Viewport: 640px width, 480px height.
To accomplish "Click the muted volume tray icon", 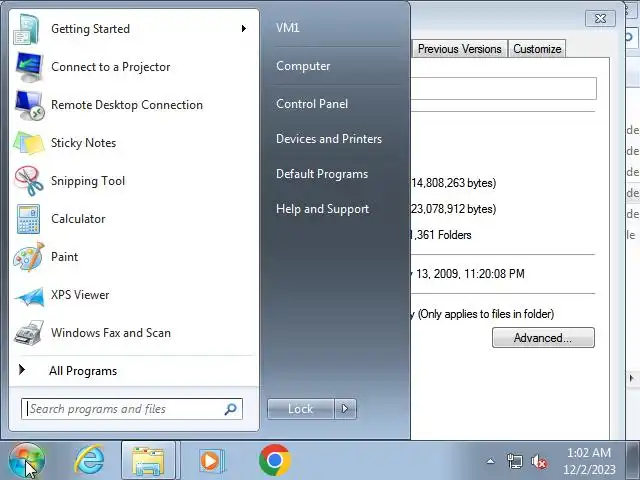I will coord(539,462).
